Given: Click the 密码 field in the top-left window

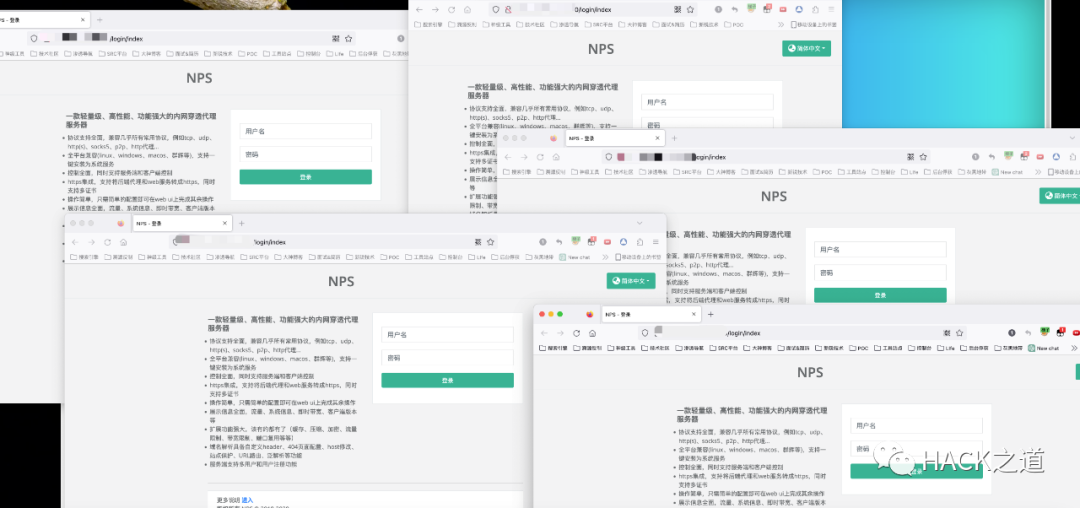Looking at the screenshot, I should pyautogui.click(x=306, y=154).
